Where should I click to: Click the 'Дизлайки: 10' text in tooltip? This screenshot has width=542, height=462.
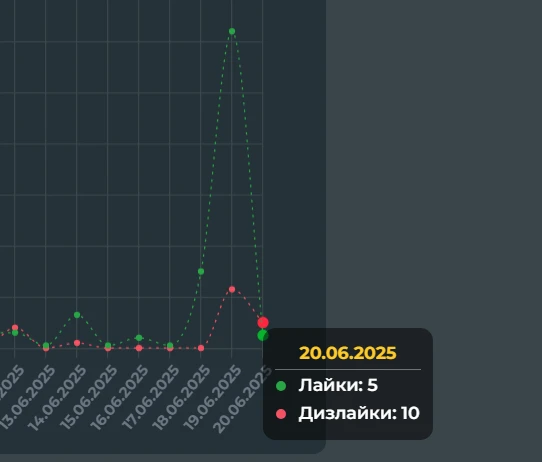(x=359, y=413)
